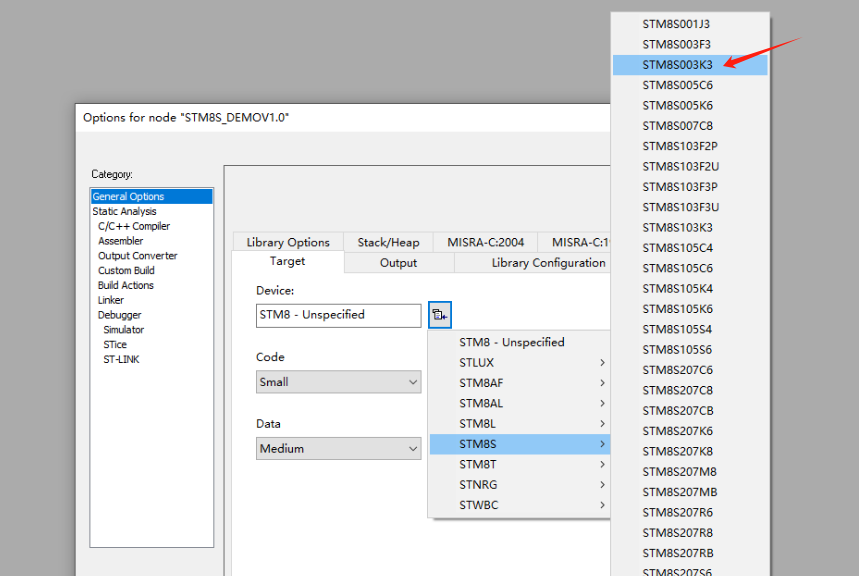Open the Library Configuration tab
This screenshot has width=859, height=576.
[x=532, y=263]
